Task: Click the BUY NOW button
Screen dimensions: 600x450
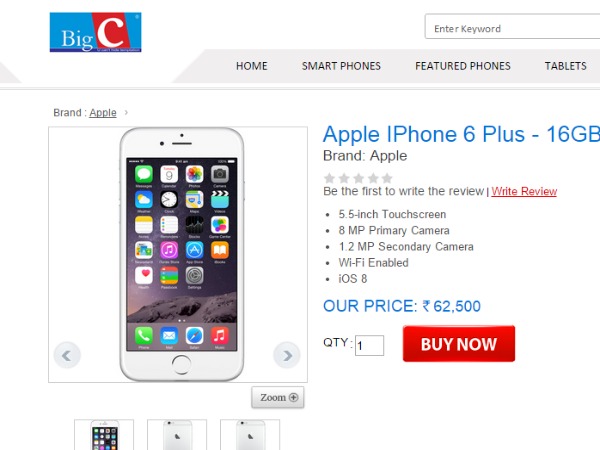Action: 459,344
